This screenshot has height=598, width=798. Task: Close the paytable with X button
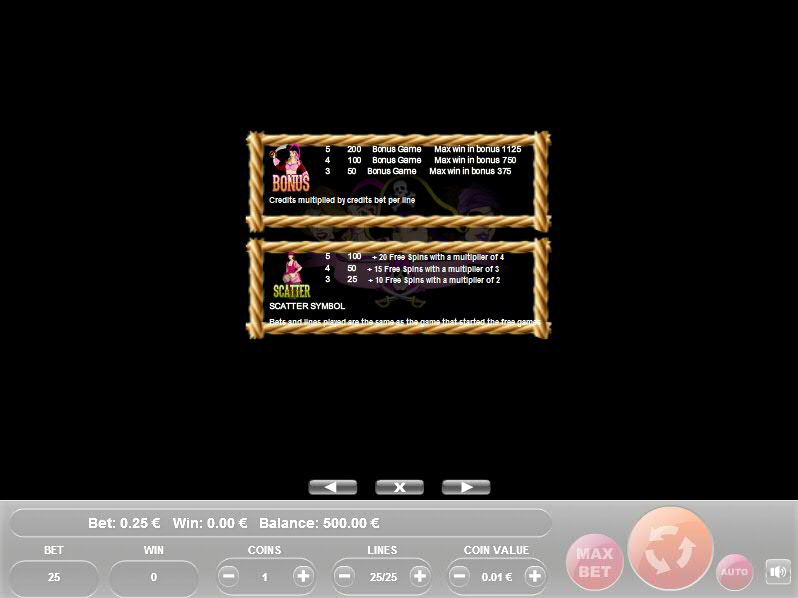click(x=399, y=487)
